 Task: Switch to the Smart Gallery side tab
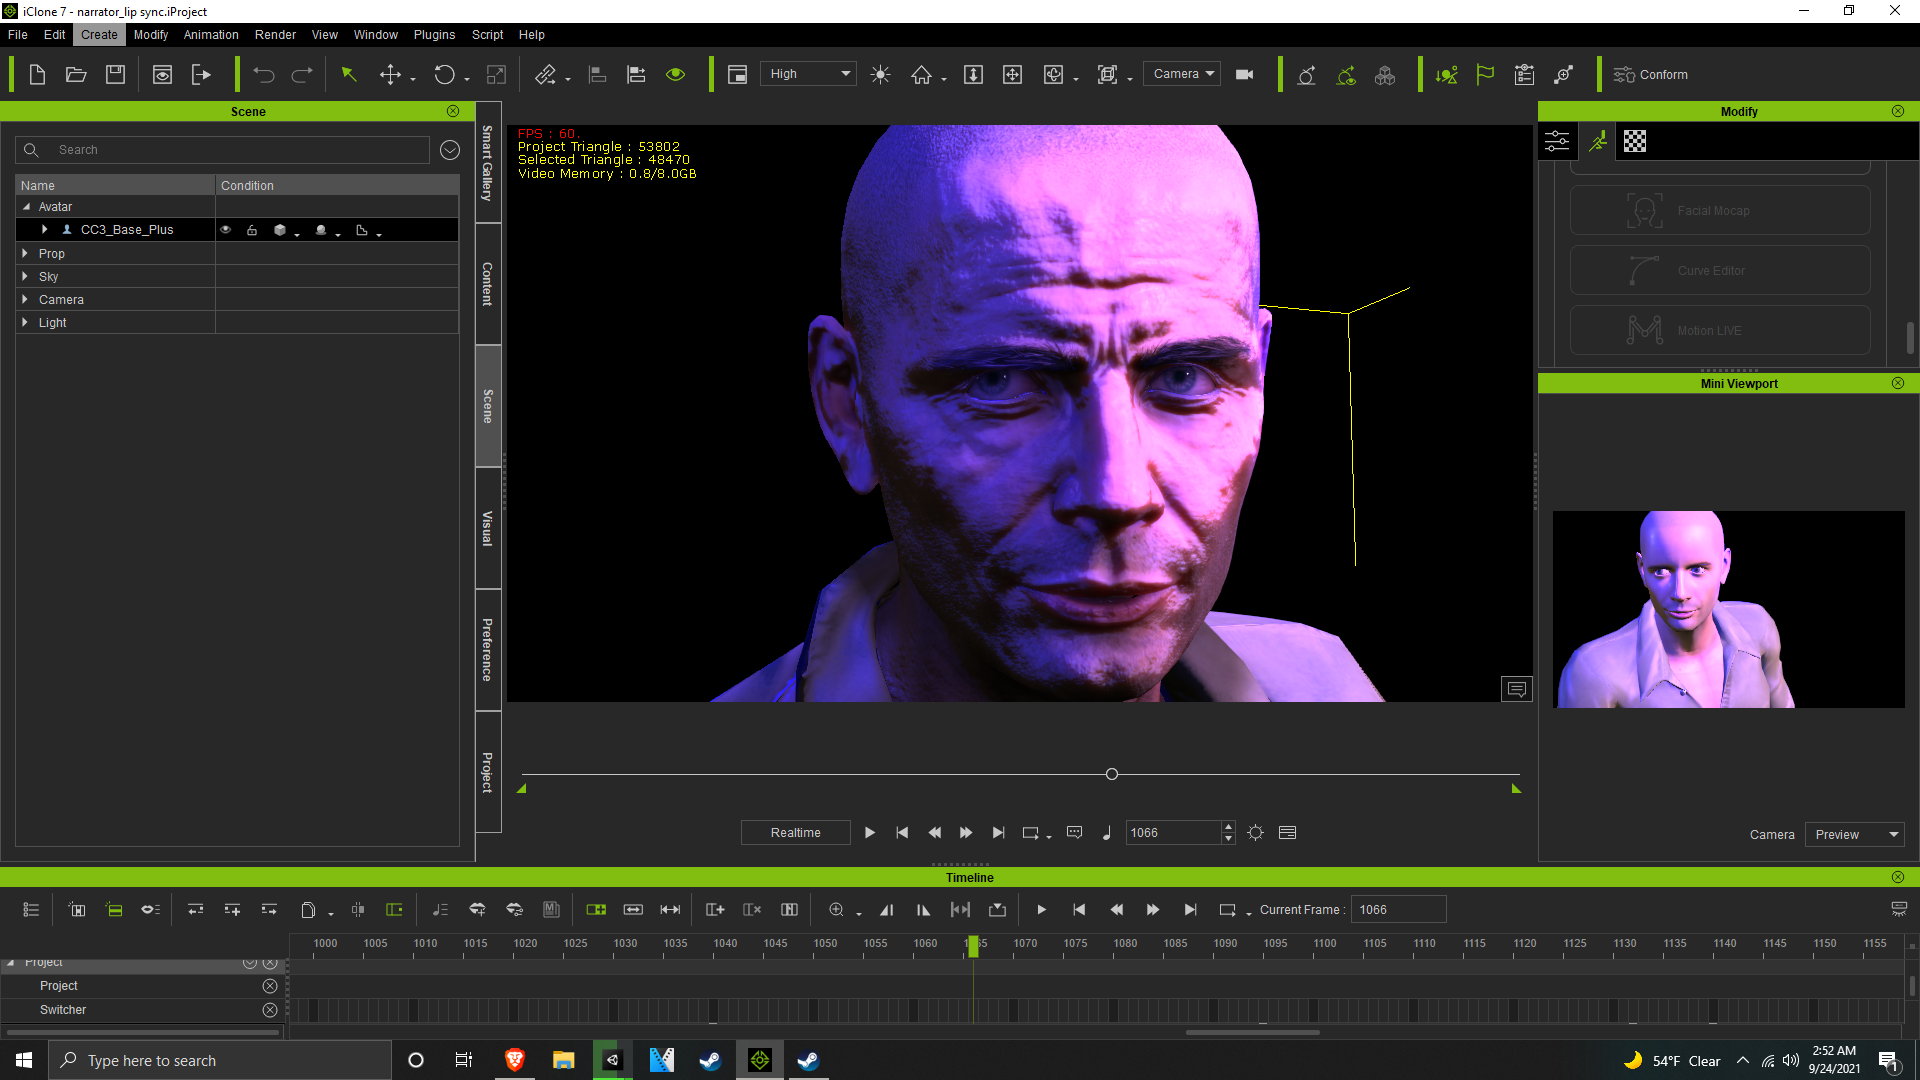[488, 163]
